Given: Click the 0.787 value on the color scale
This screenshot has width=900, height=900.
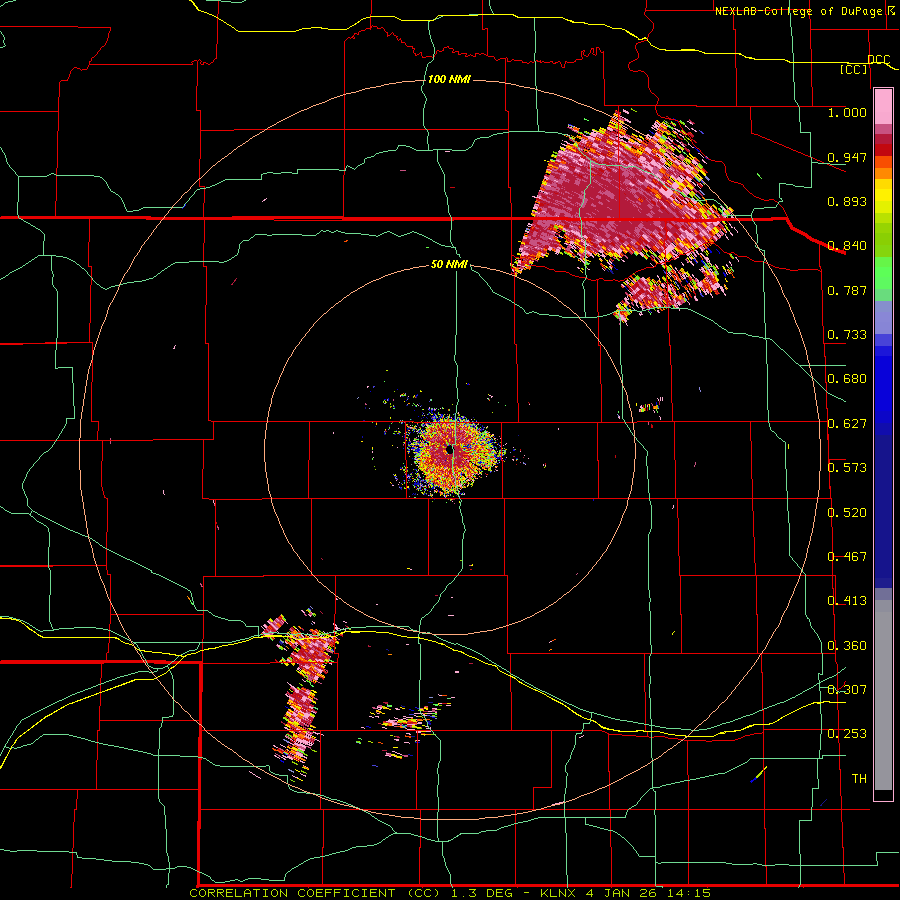Looking at the screenshot, I should click(x=847, y=290).
